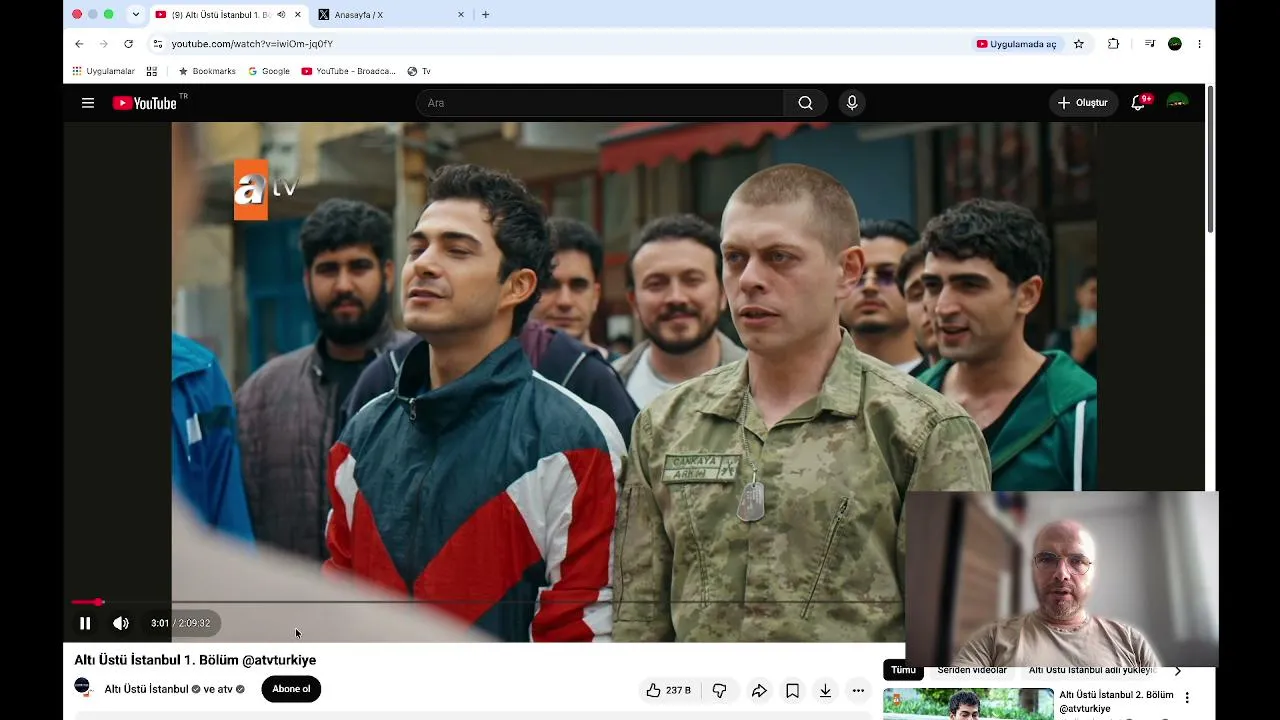Open the Chrome extensions menu
The height and width of the screenshot is (720, 1280).
click(1113, 44)
